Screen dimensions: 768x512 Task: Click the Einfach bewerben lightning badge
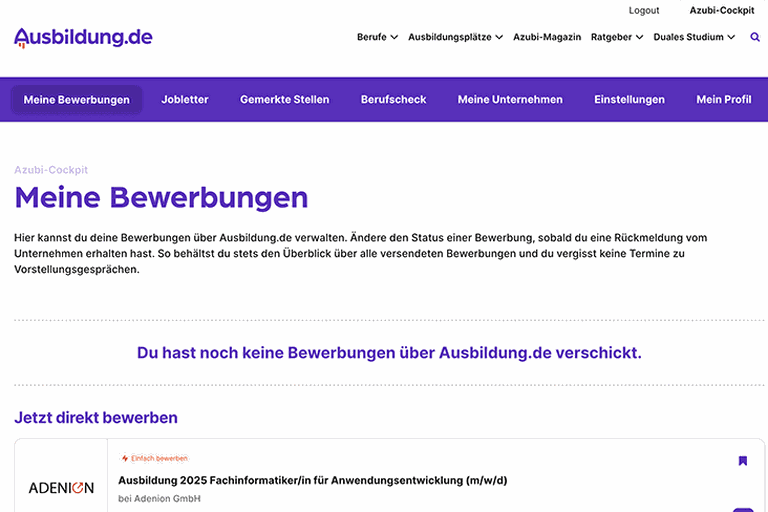[x=154, y=459]
